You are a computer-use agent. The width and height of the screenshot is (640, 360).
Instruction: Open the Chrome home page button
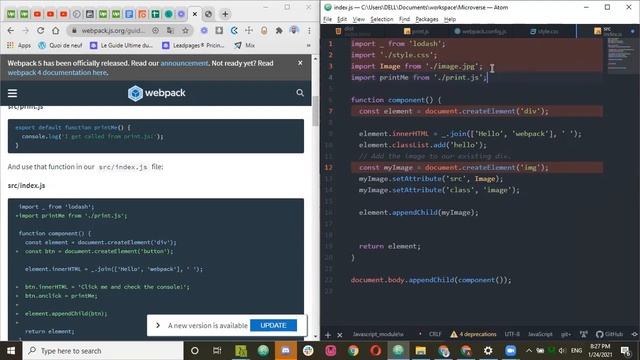click(56, 31)
